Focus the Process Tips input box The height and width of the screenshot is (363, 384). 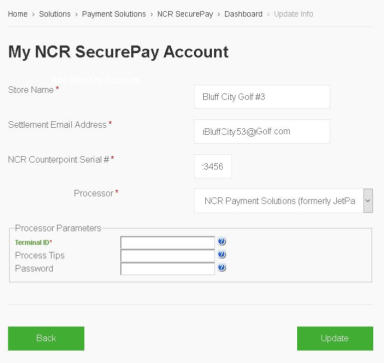pyautogui.click(x=167, y=255)
